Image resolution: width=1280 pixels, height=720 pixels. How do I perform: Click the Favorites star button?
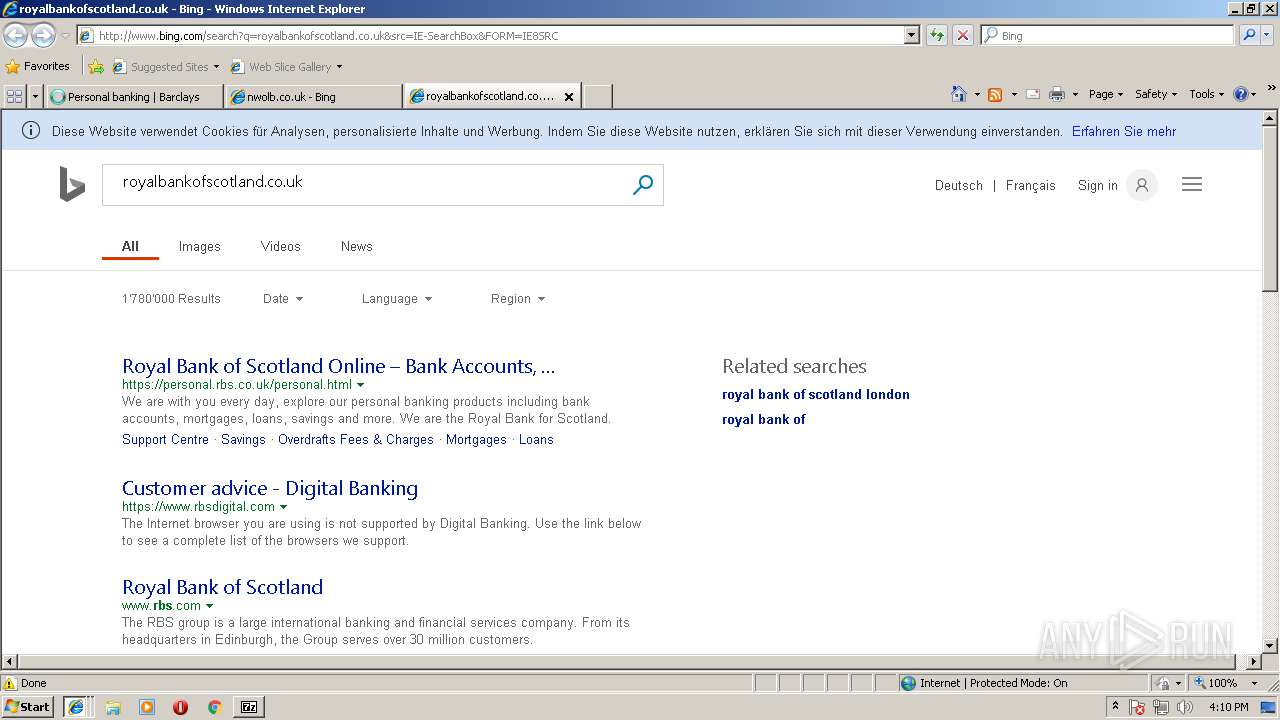pos(37,66)
